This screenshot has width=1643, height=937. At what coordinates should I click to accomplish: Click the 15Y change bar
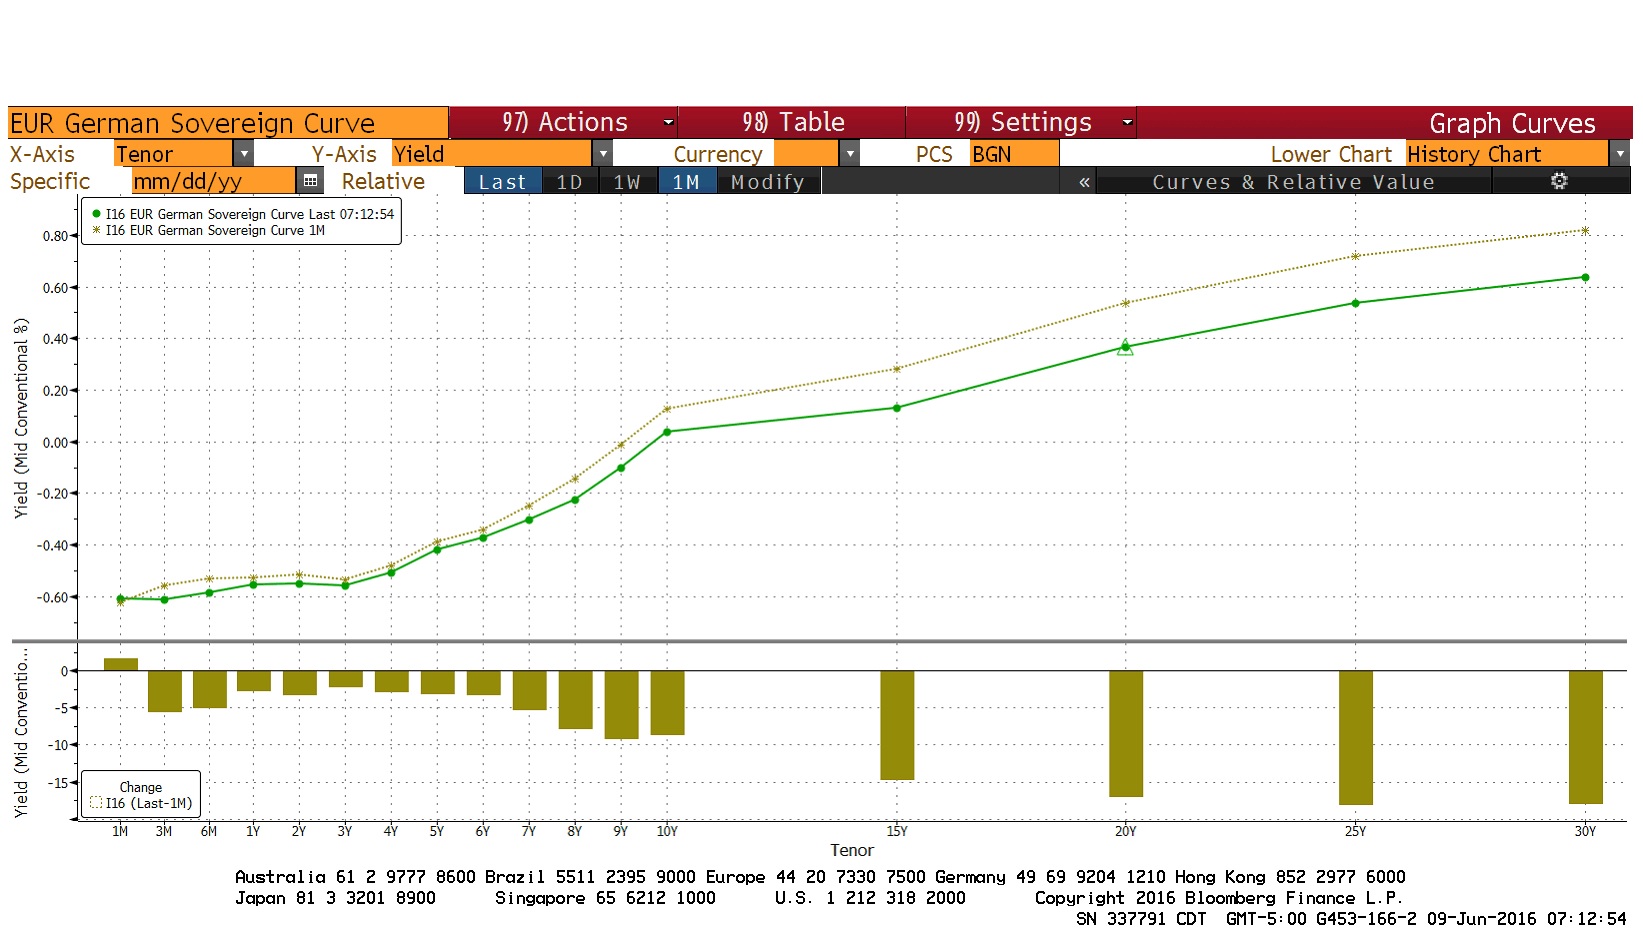897,725
